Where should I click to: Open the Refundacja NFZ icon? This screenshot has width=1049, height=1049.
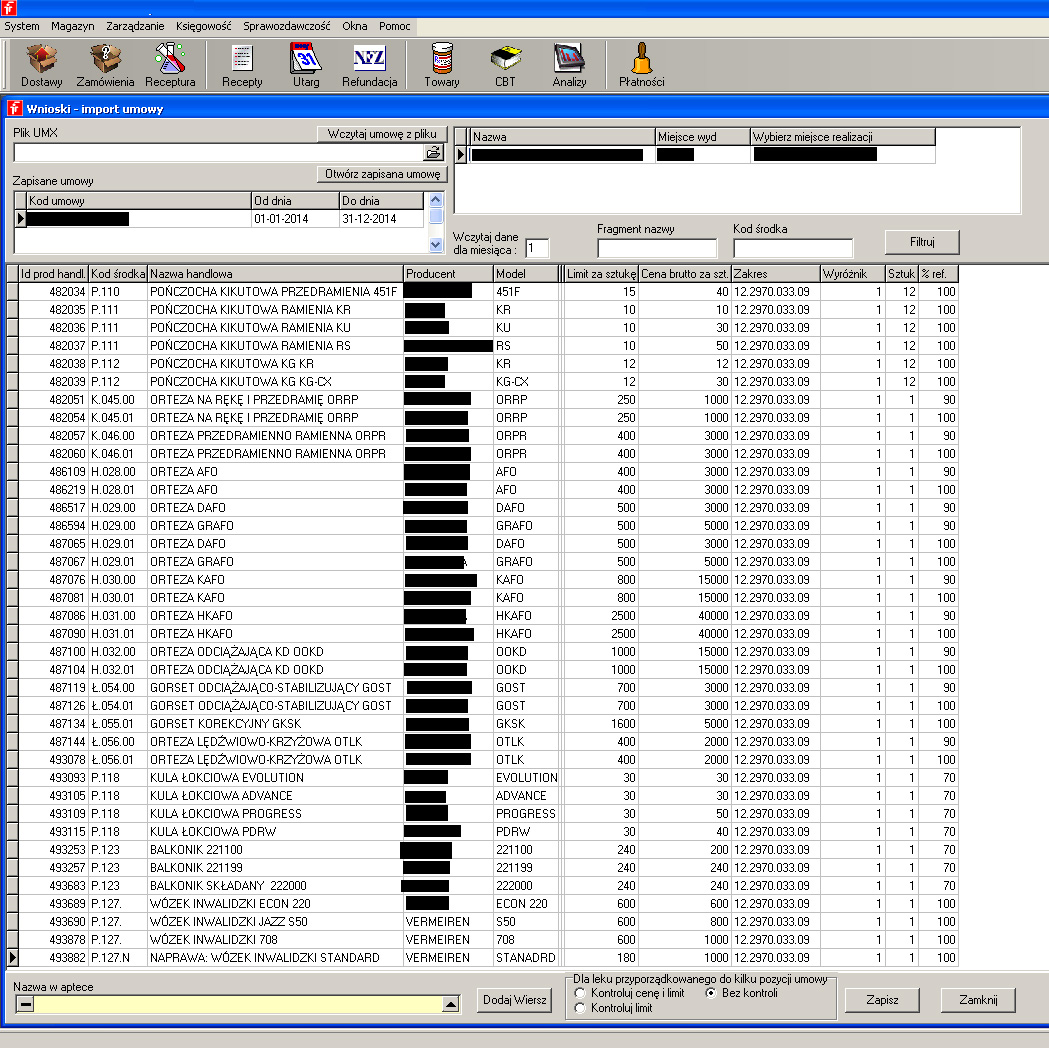pyautogui.click(x=369, y=65)
